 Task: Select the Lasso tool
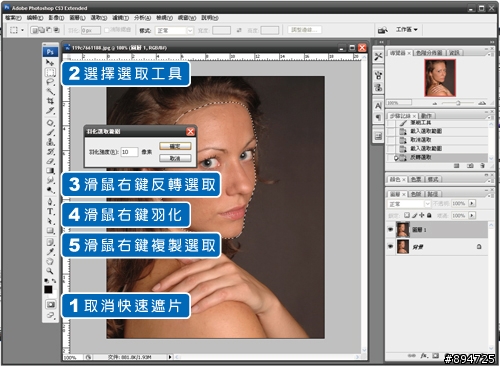50,82
